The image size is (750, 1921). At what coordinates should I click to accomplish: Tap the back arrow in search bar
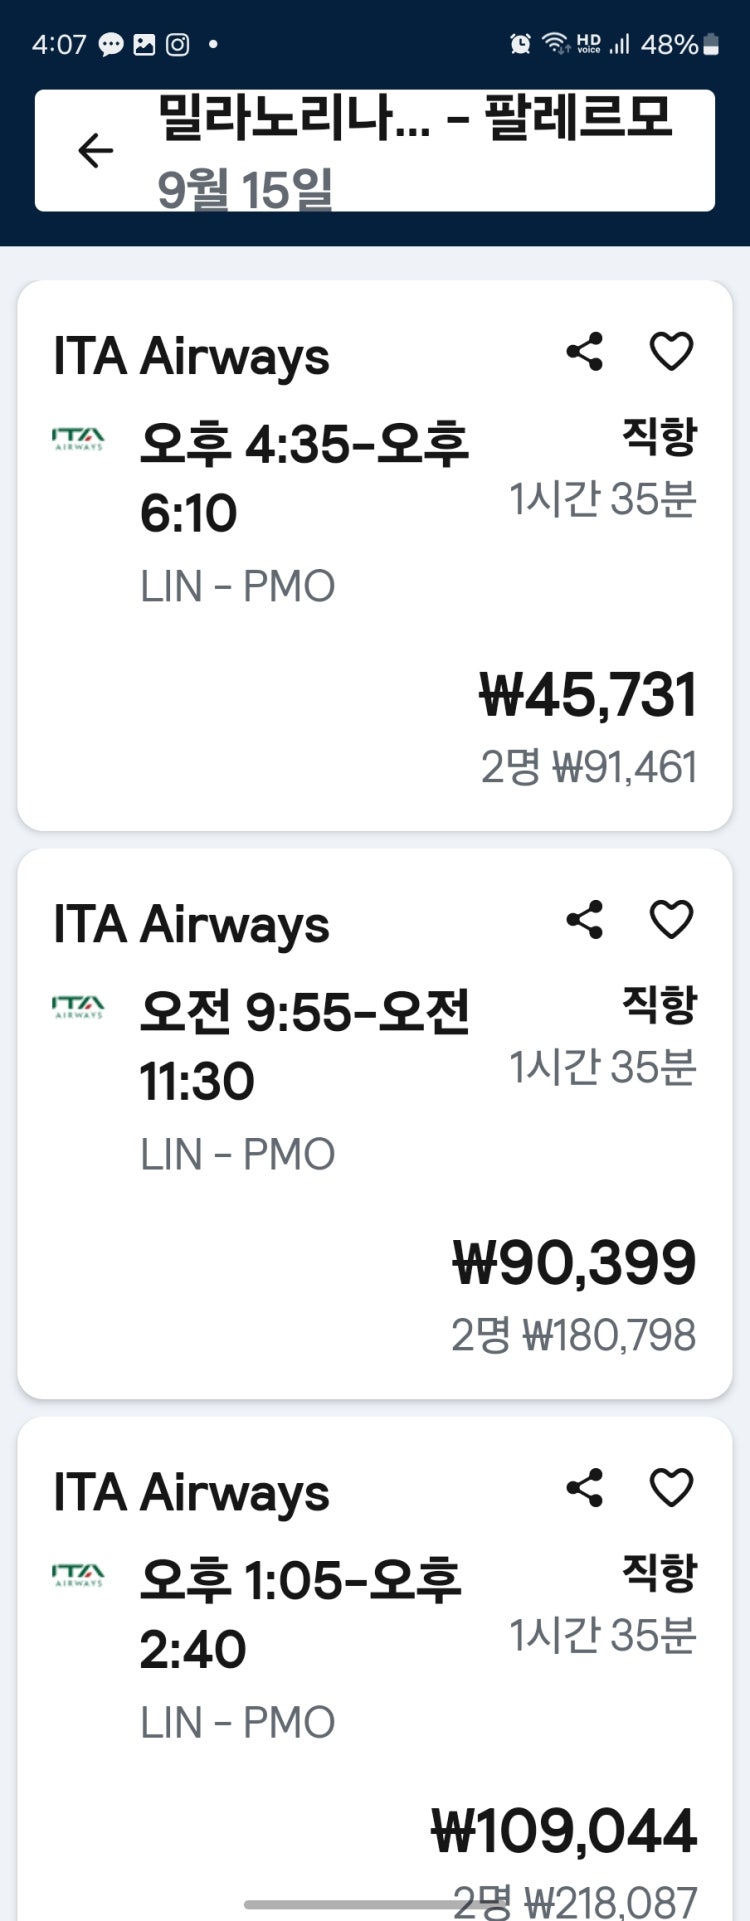pos(96,151)
